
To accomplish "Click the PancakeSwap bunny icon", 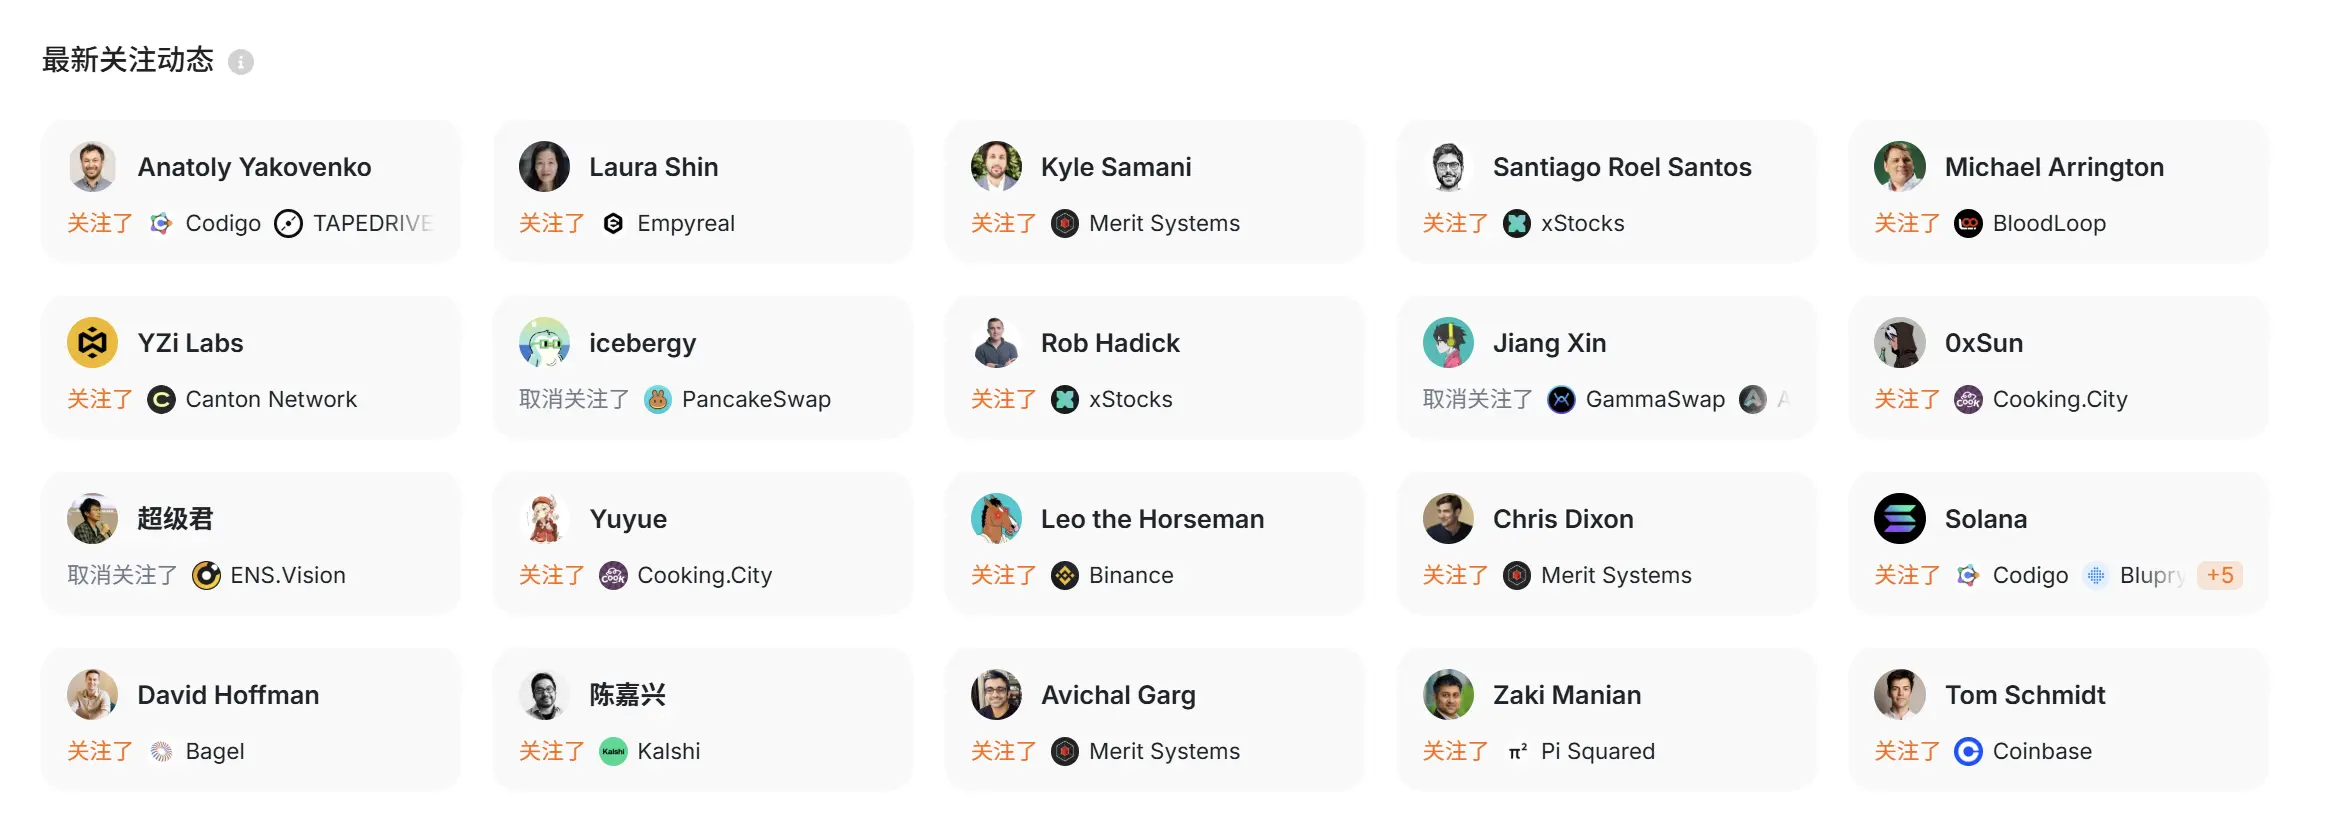I will [657, 399].
